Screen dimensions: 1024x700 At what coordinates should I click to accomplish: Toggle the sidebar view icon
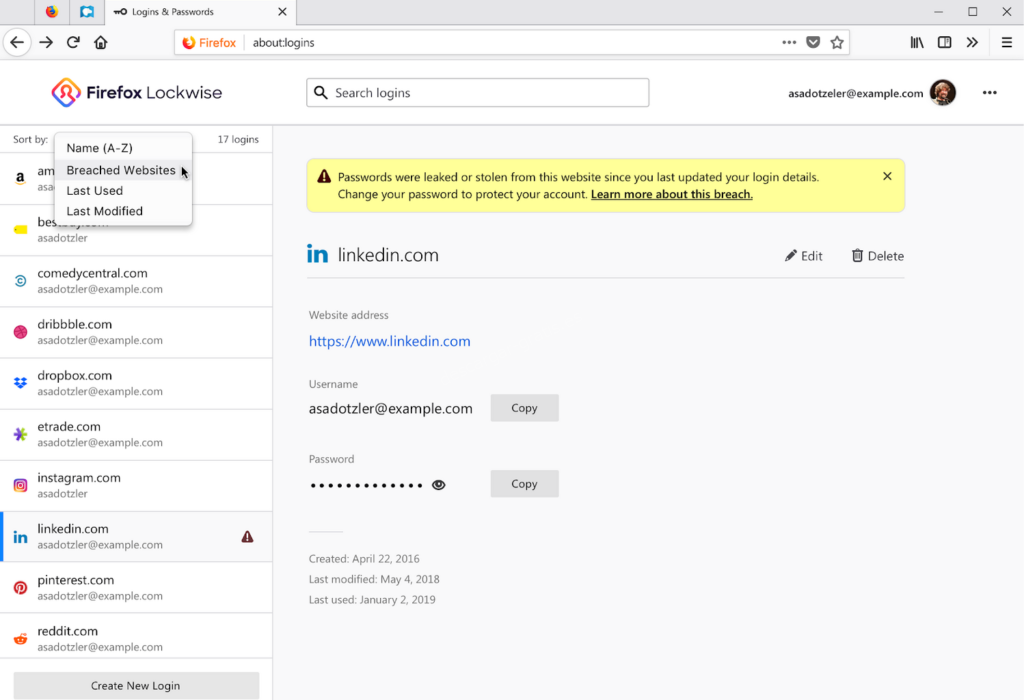click(x=944, y=43)
